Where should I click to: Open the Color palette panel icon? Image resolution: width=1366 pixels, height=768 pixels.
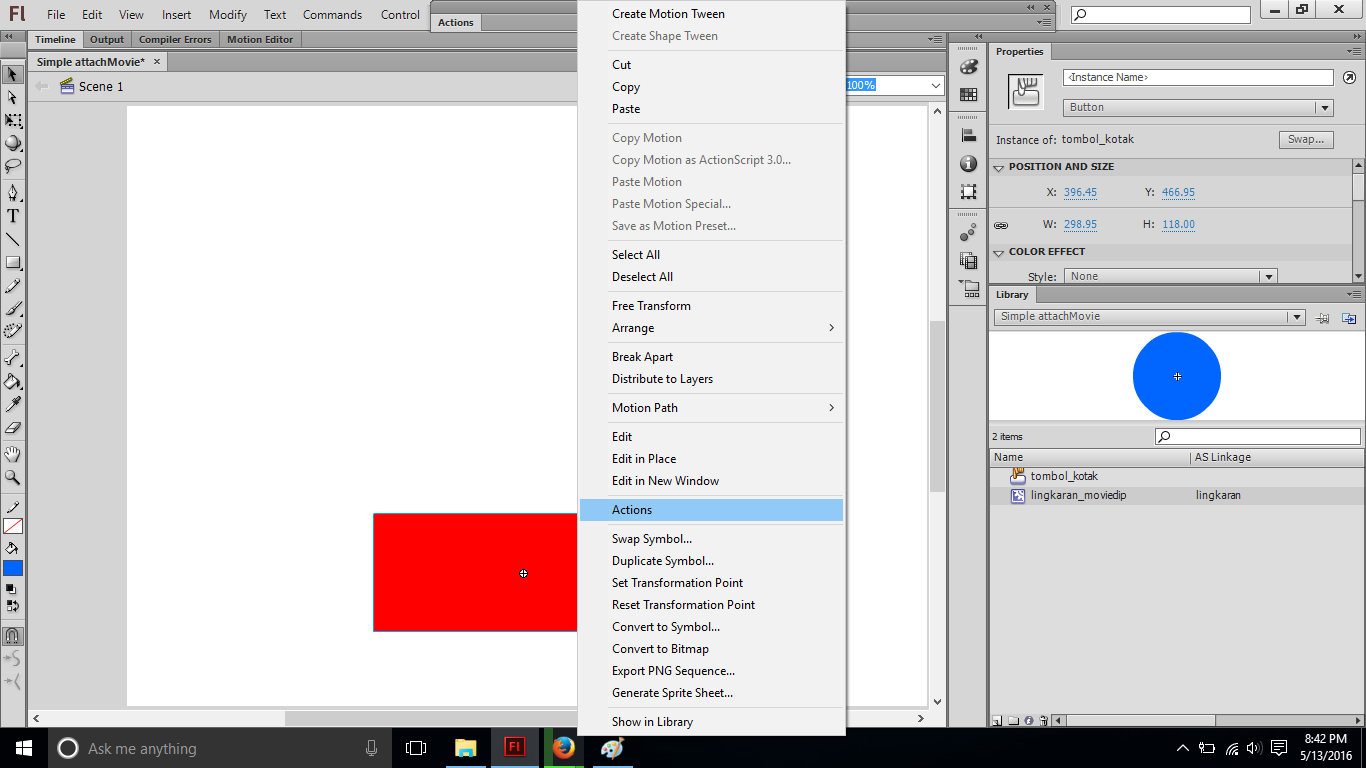pos(968,67)
